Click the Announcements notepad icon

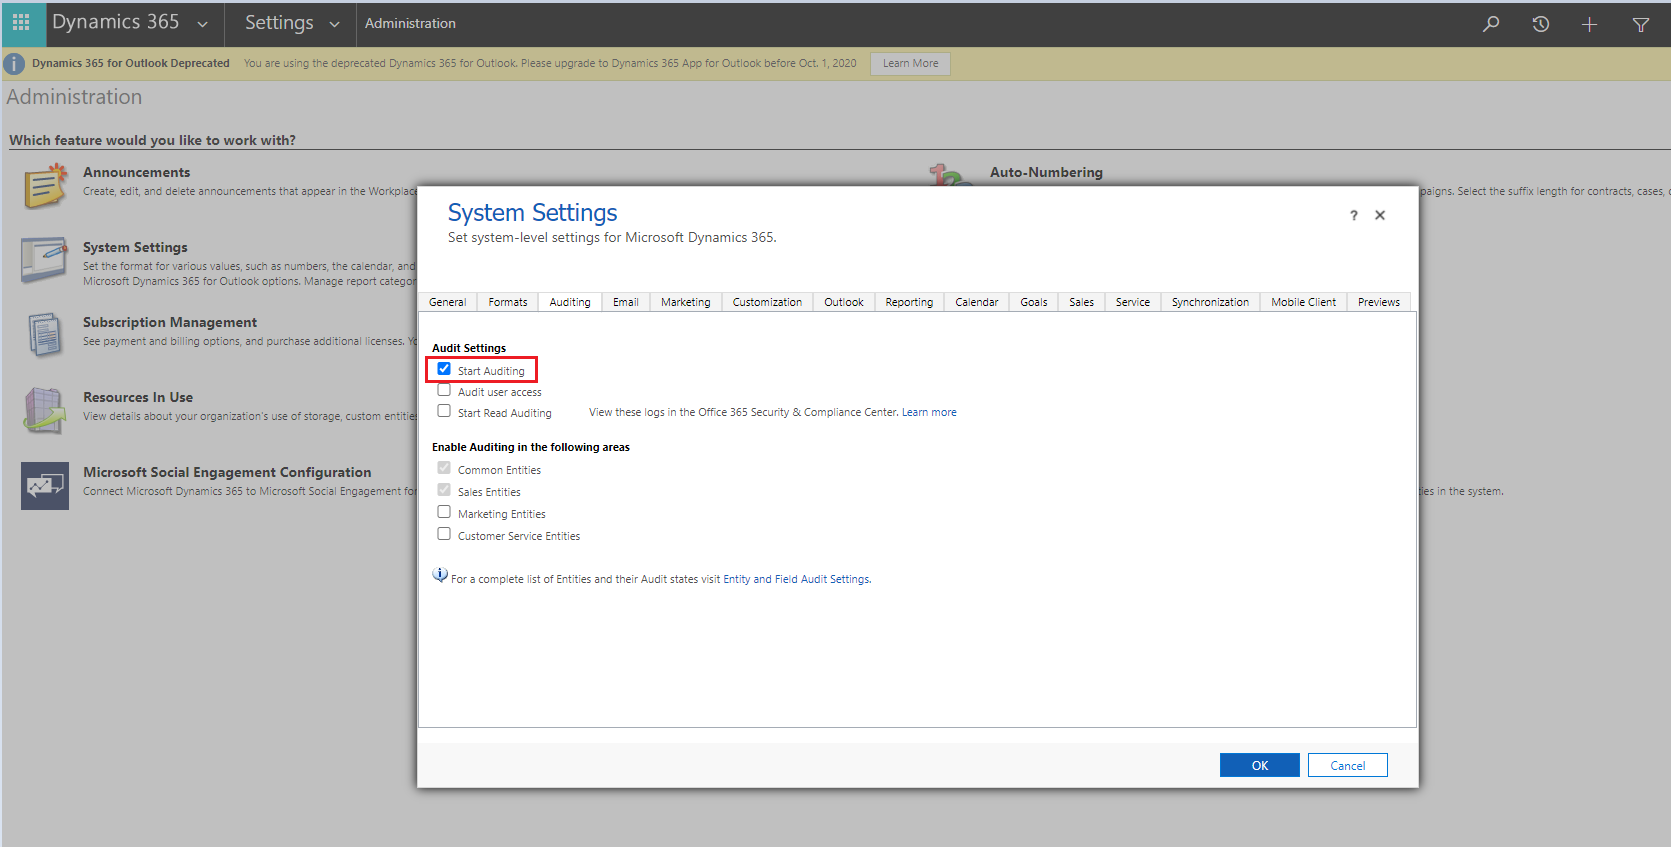pos(45,186)
